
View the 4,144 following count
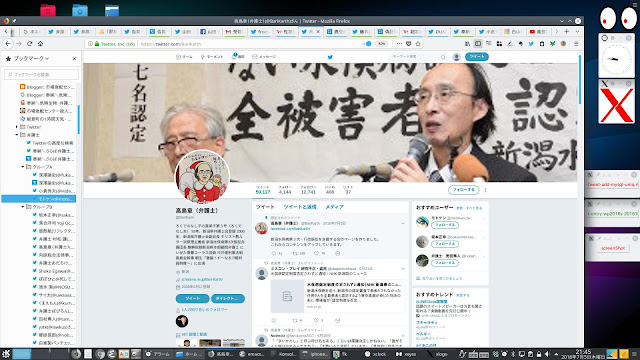click(x=285, y=190)
